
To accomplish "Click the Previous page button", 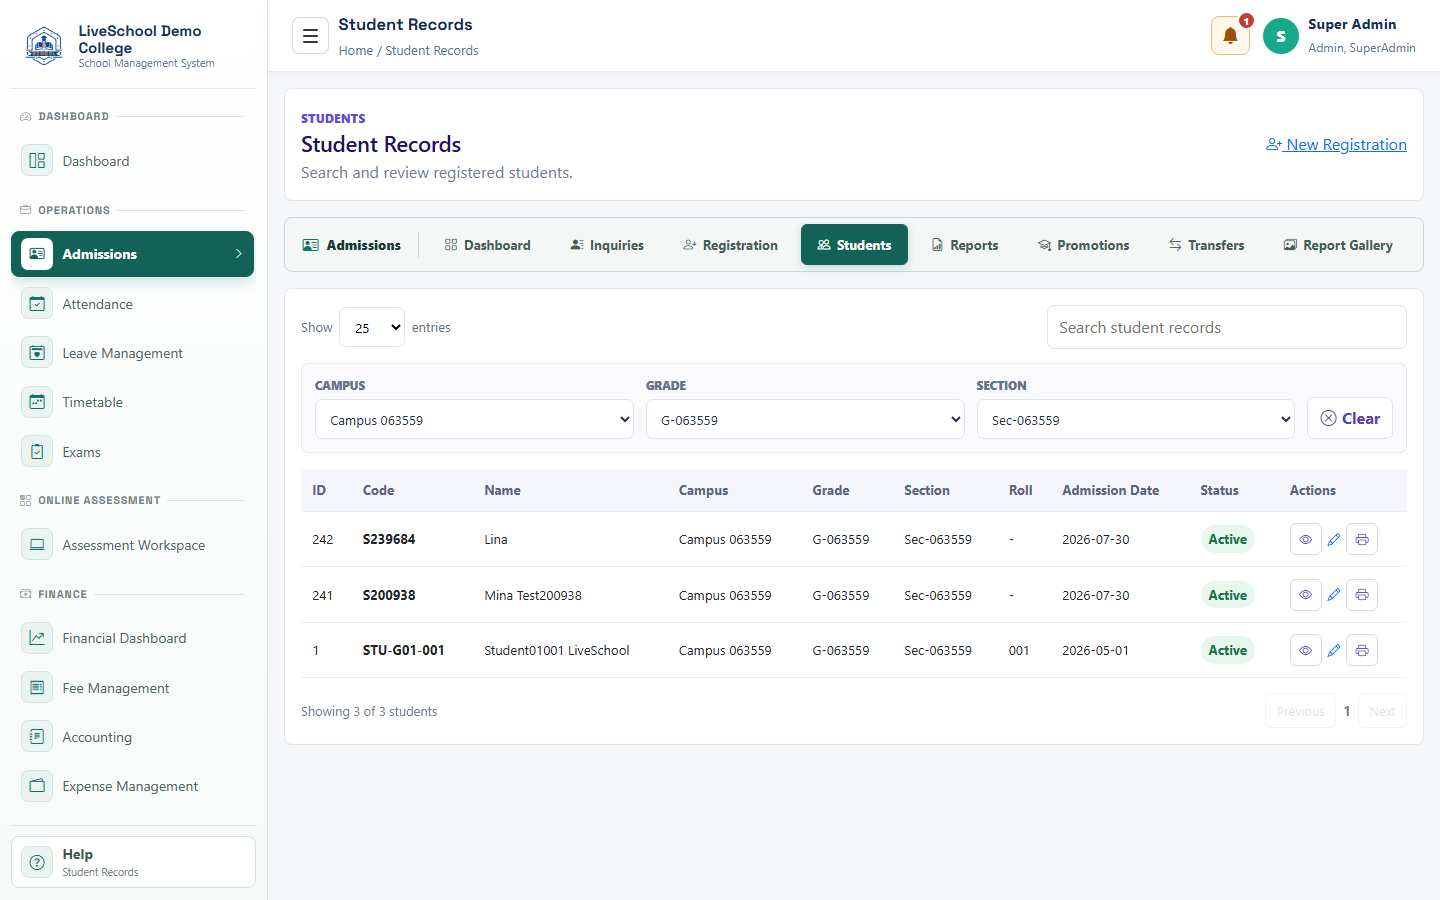I will [1300, 711].
